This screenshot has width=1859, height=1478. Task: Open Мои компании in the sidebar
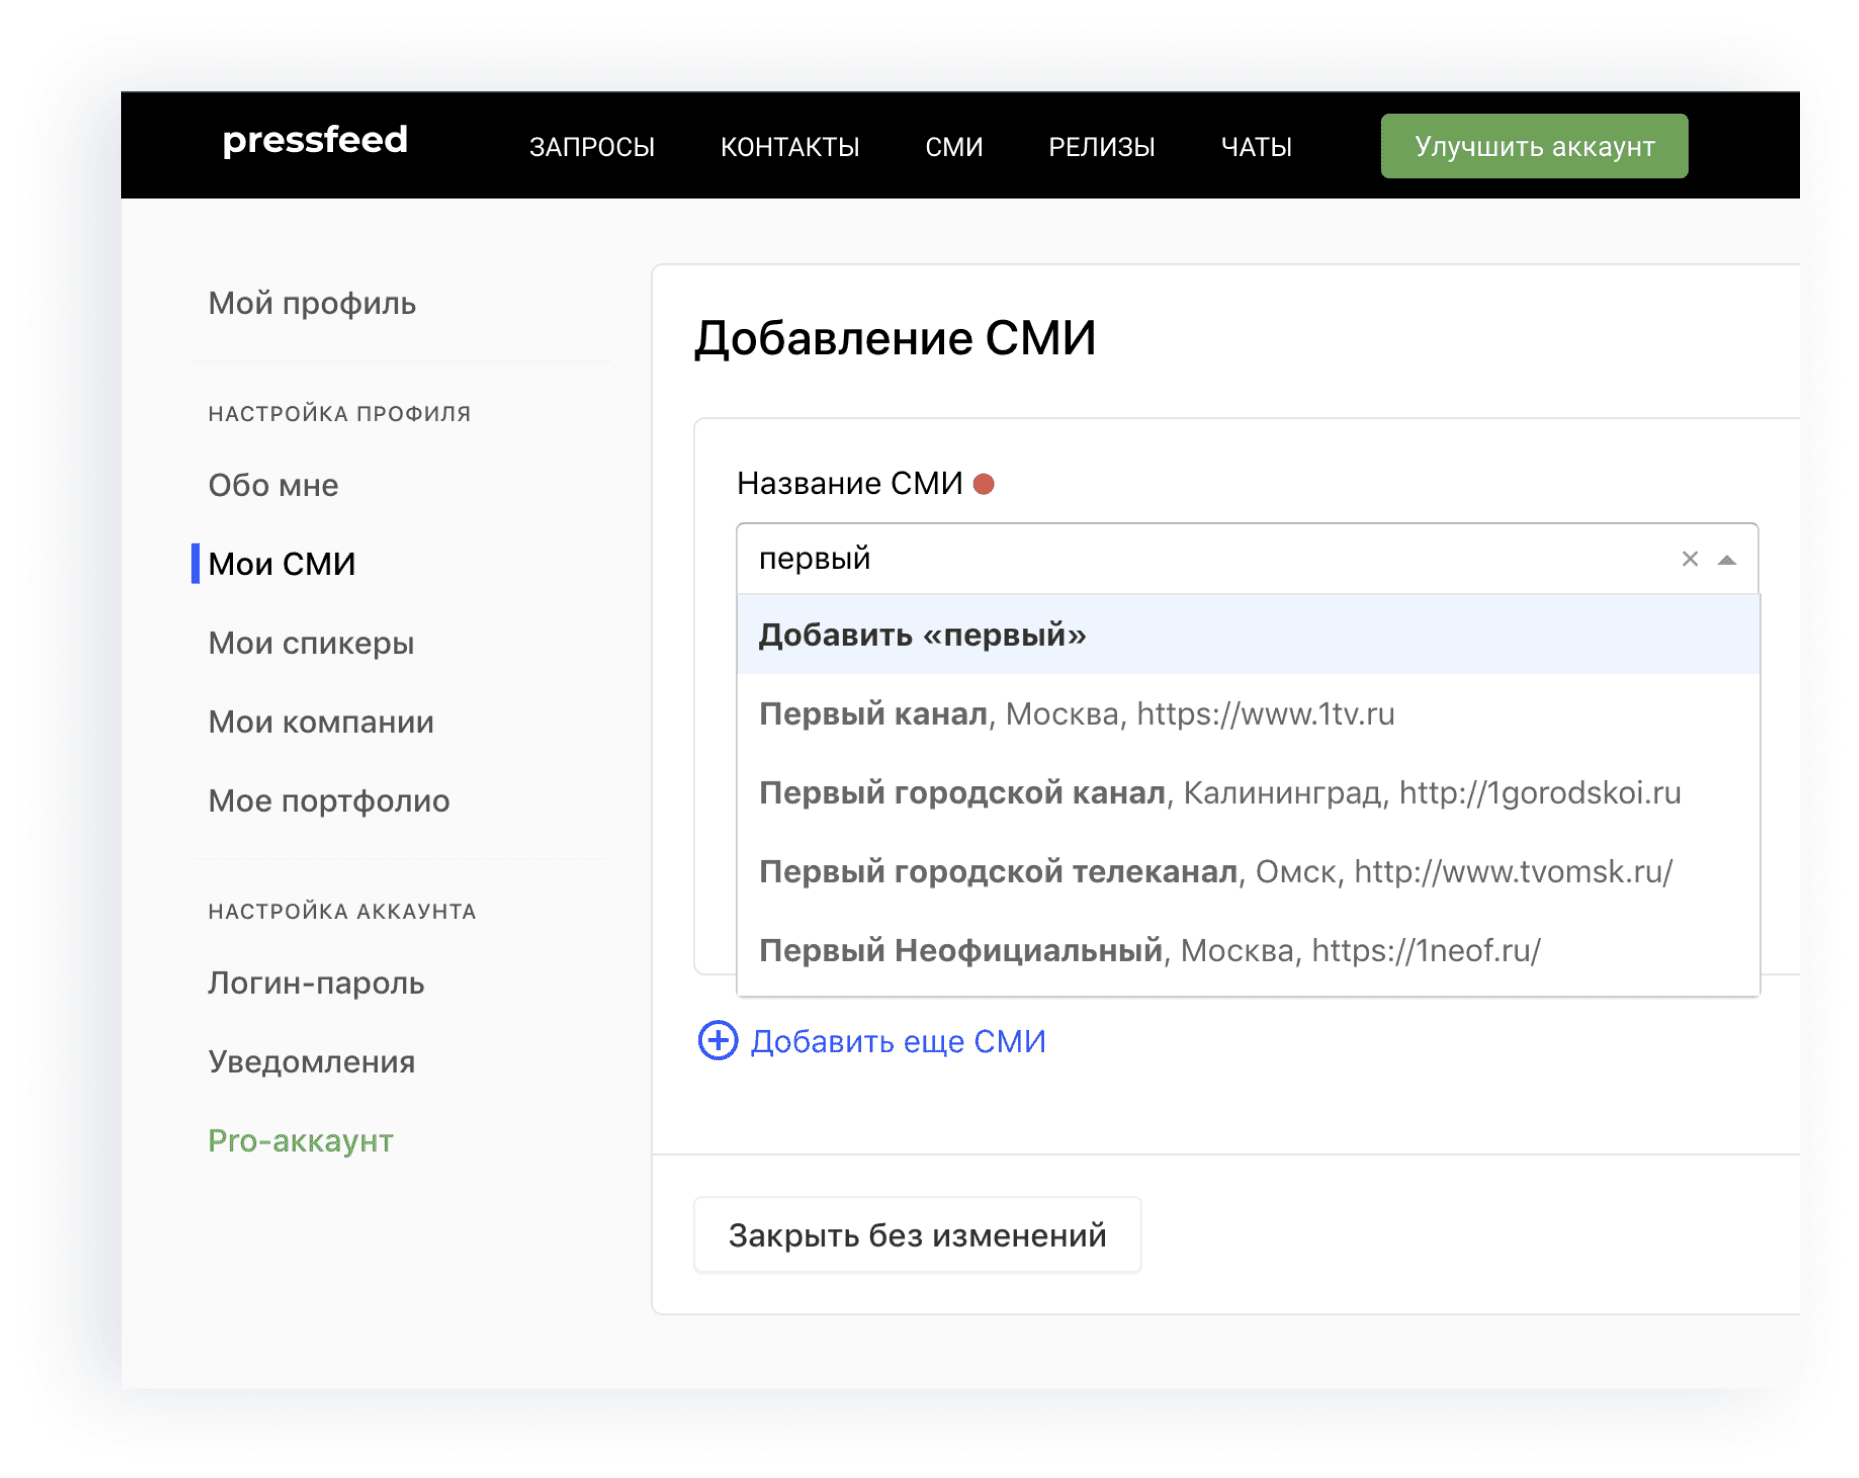click(321, 722)
